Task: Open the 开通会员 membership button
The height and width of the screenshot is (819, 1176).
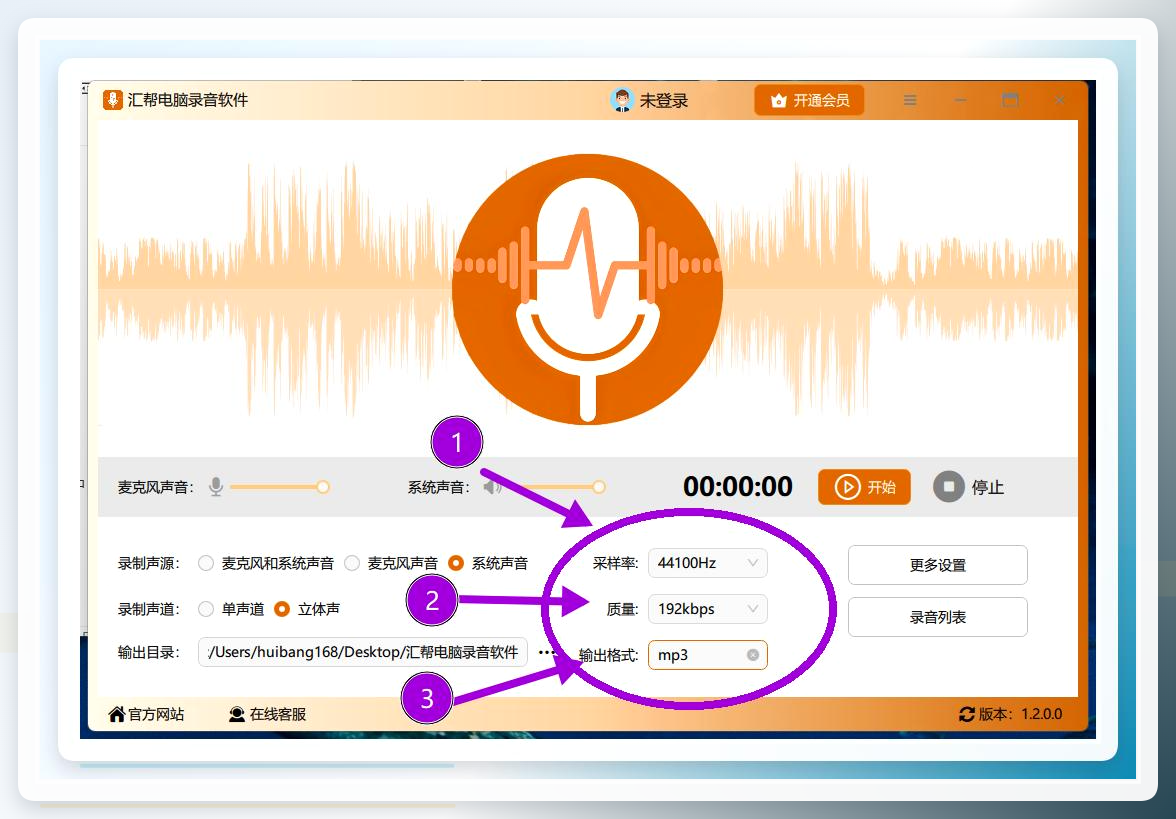Action: point(809,100)
